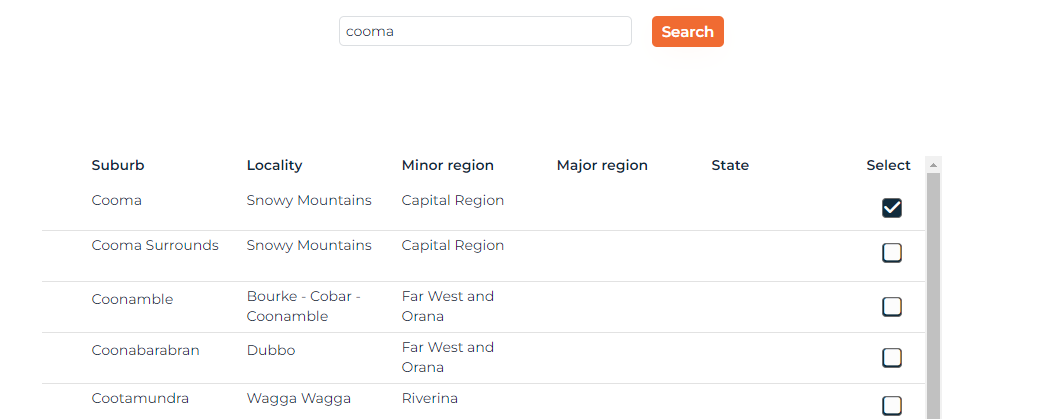Screen dimensions: 1042x419
Task: Click the scrollbar up arrow
Action: pos(933,165)
